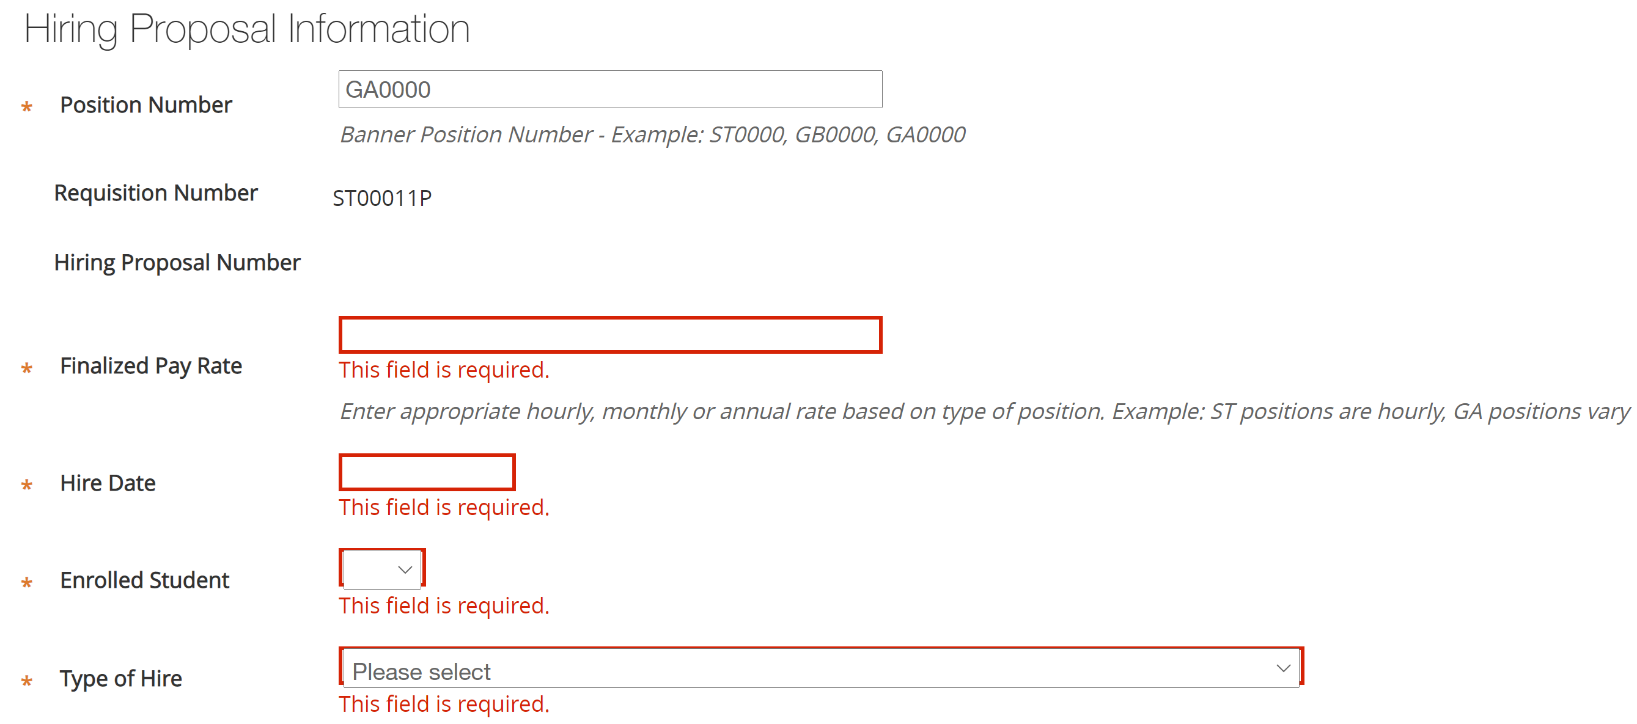The height and width of the screenshot is (724, 1637).
Task: Expand the Type of Hire 'Please select' dropdown
Action: point(820,669)
